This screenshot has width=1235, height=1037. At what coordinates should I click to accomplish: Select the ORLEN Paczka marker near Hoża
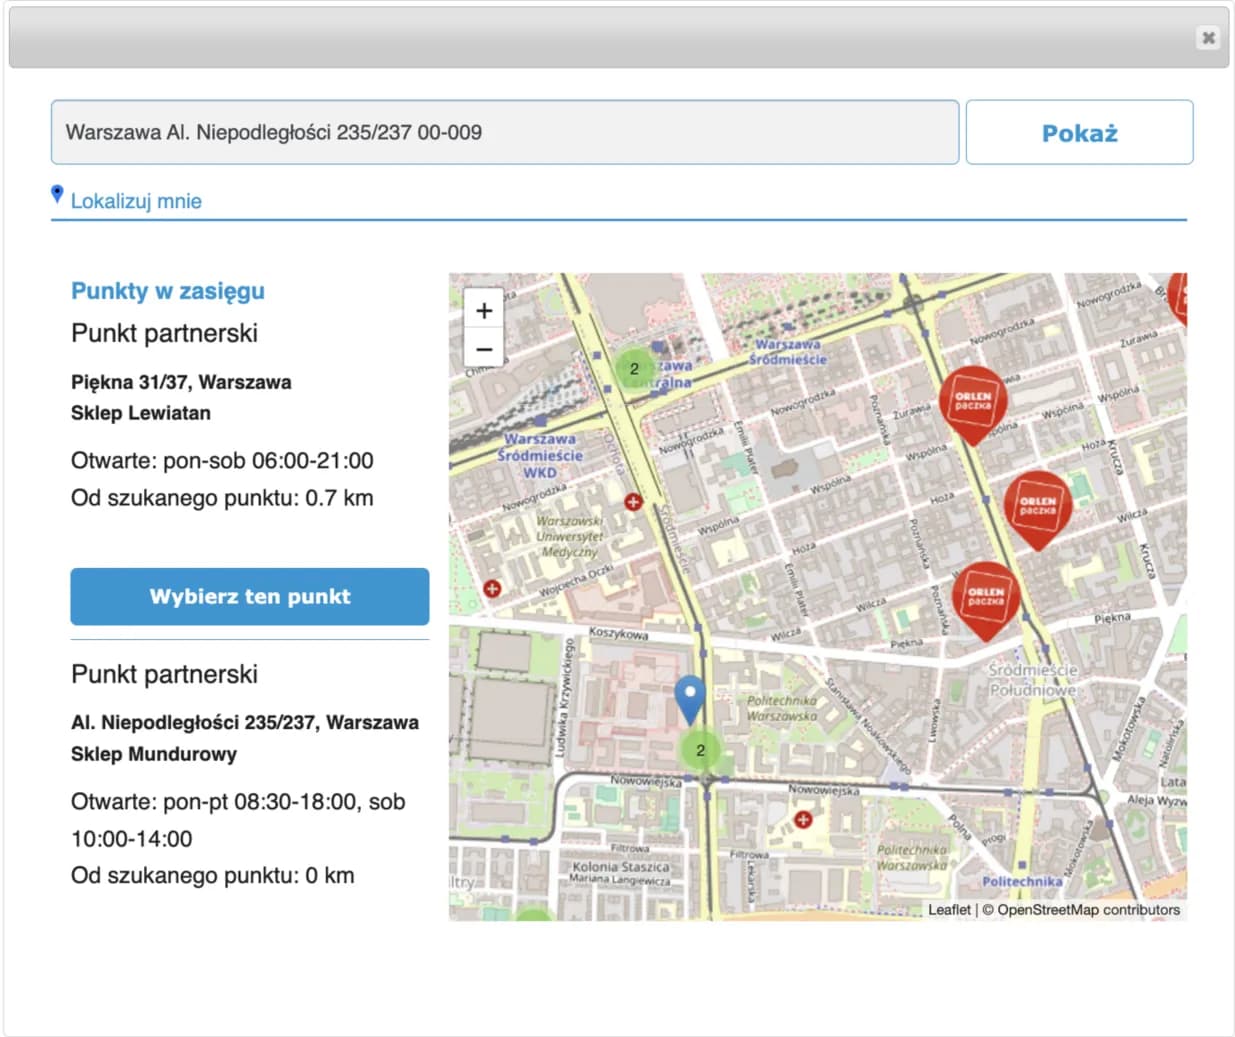(x=1037, y=506)
